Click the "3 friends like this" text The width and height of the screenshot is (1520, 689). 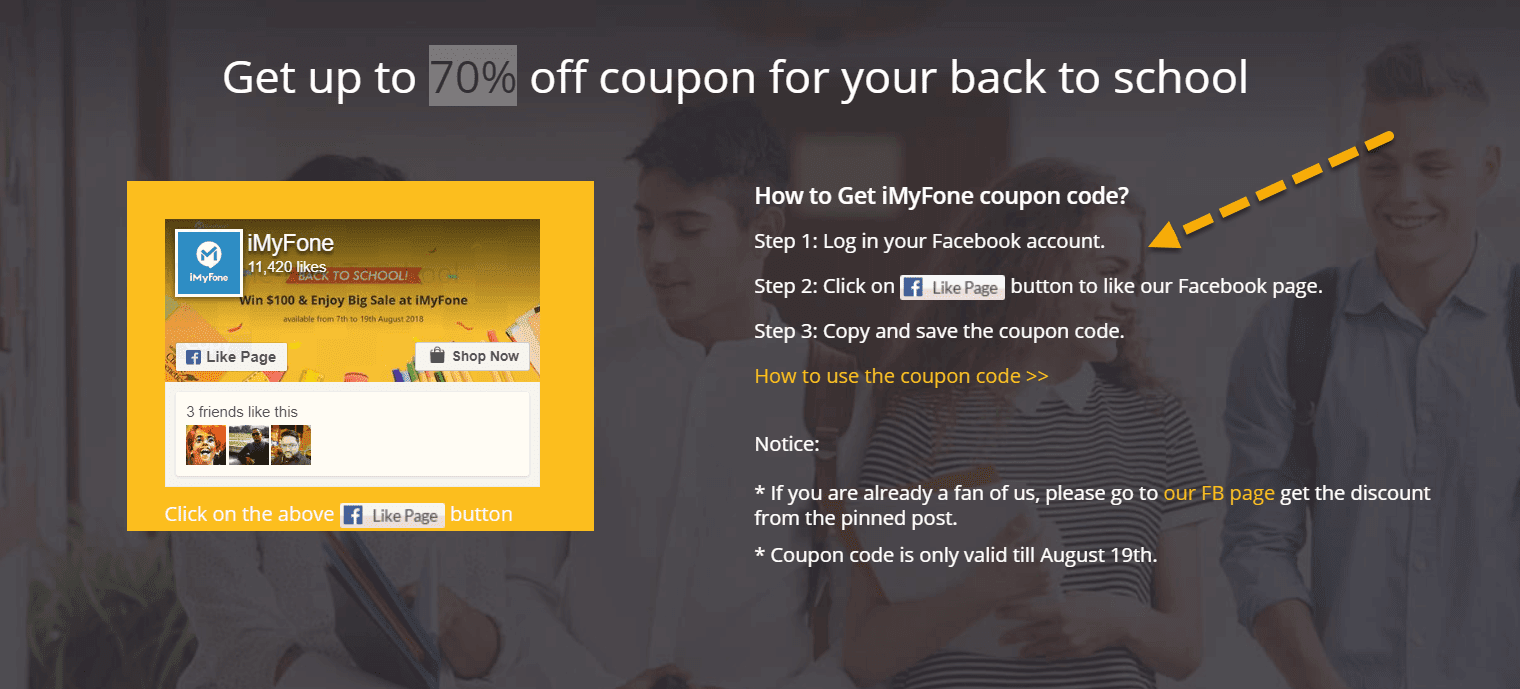coord(242,412)
